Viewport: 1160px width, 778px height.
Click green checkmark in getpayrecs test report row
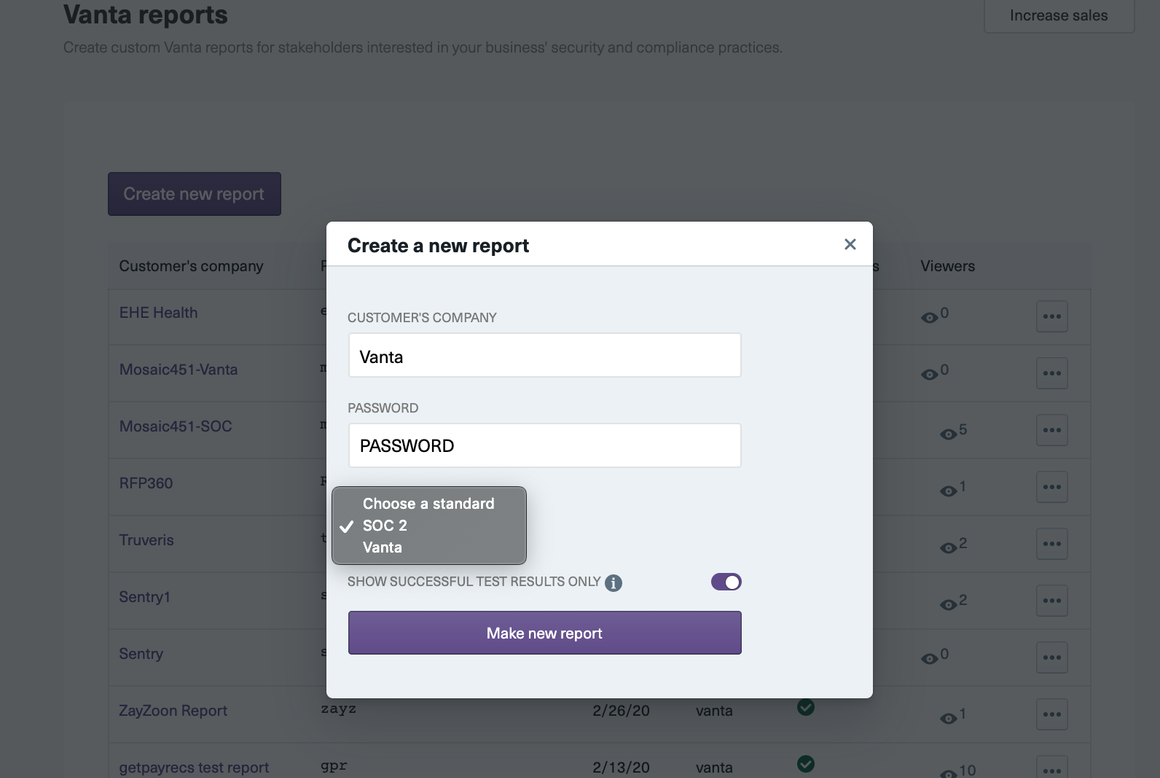(x=806, y=764)
